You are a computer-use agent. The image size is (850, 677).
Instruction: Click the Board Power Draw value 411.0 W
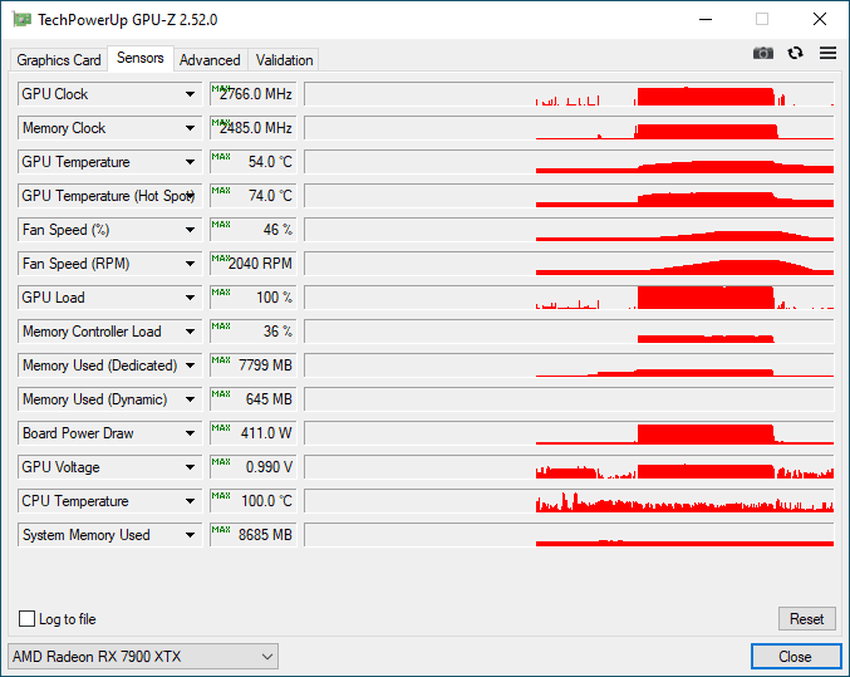[253, 433]
